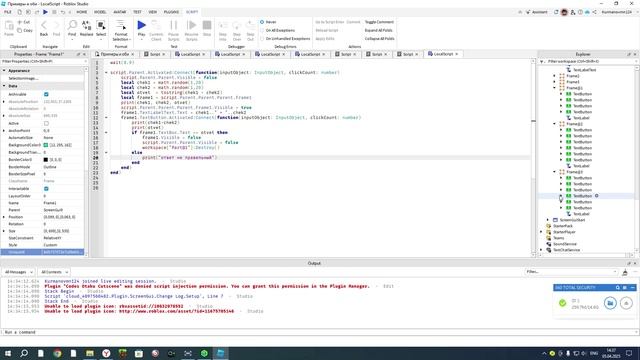Viewport: 640px width, 360px height.
Task: Expand the Size property
Action: [x=4, y=231]
